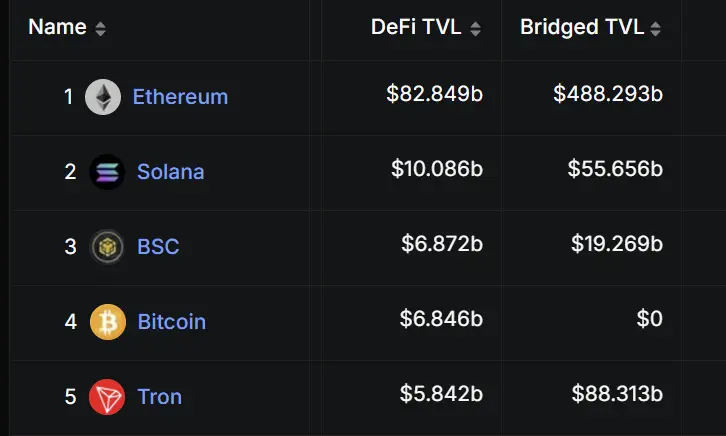The height and width of the screenshot is (436, 726).
Task: Sort using the DeFi TVL arrows icon
Action: (x=475, y=29)
